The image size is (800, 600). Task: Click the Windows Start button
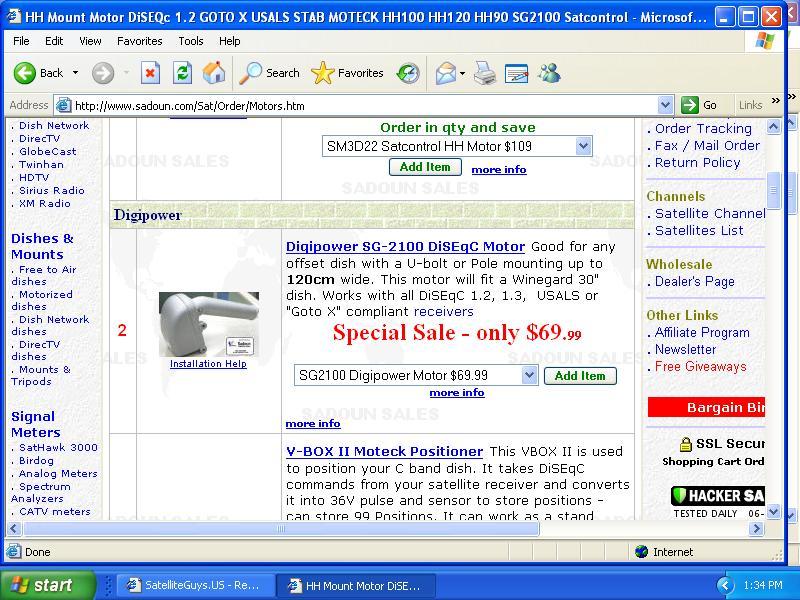click(x=48, y=585)
